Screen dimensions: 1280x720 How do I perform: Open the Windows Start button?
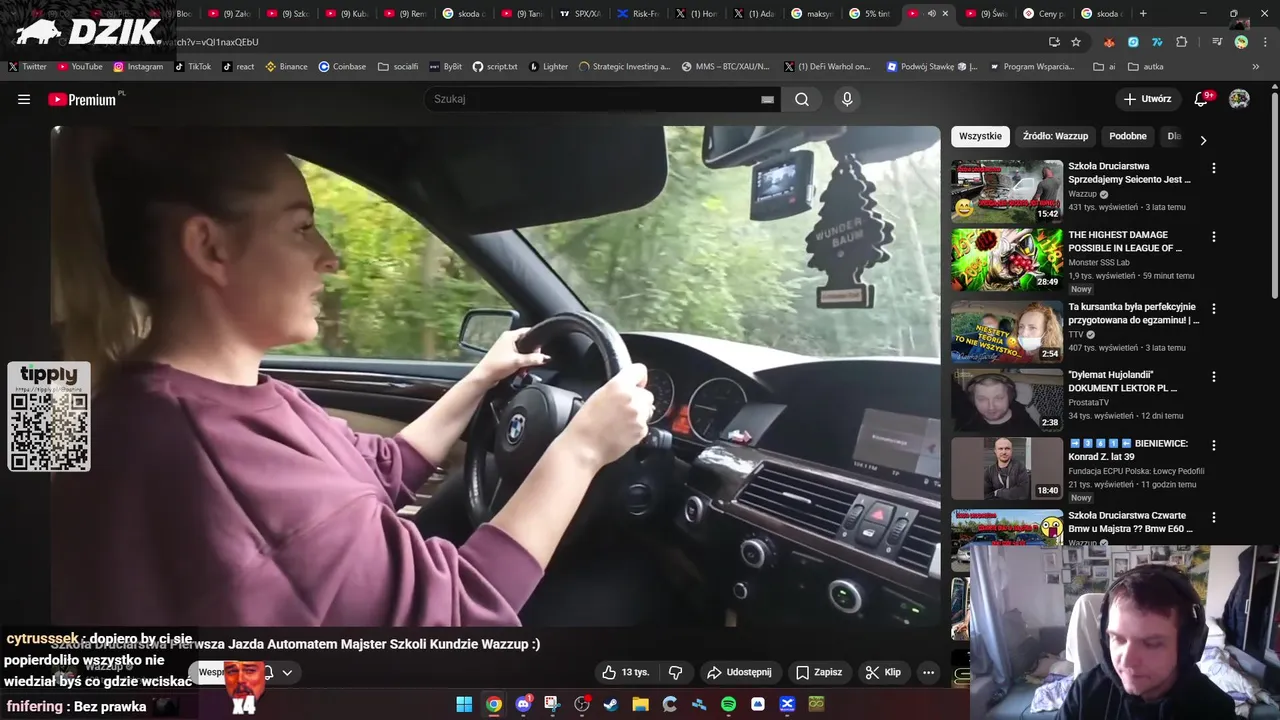tap(464, 704)
